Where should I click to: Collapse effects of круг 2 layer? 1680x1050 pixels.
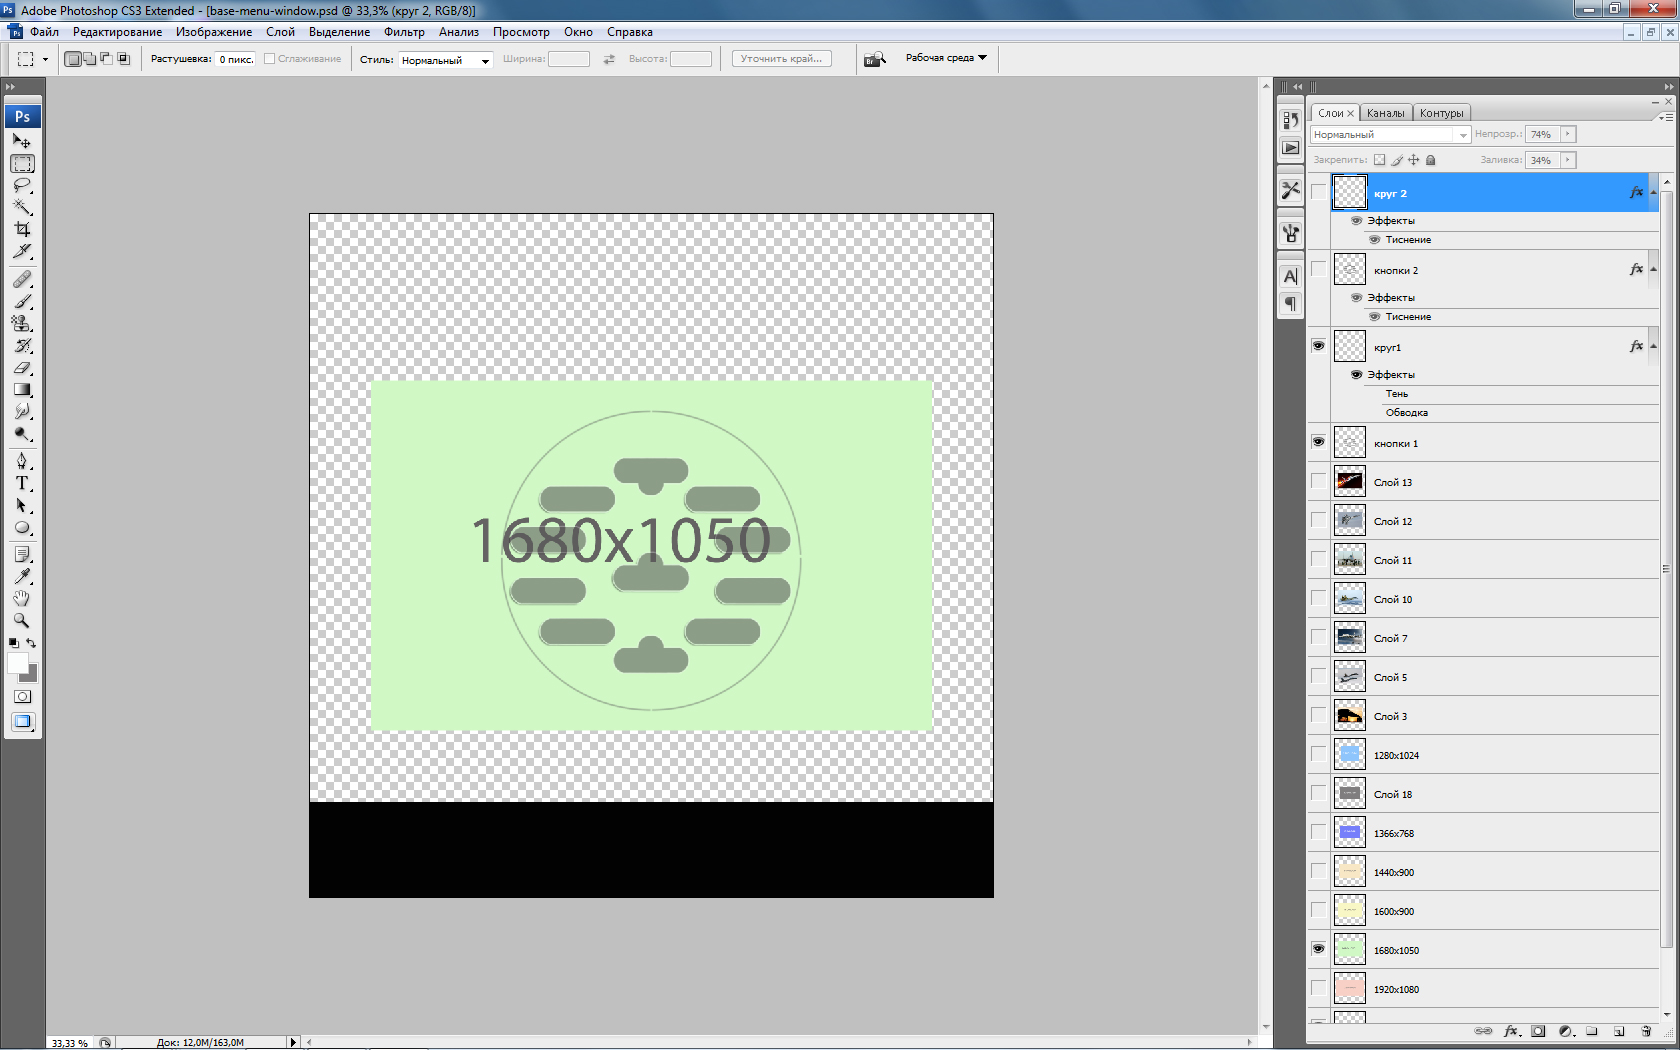[x=1653, y=193]
